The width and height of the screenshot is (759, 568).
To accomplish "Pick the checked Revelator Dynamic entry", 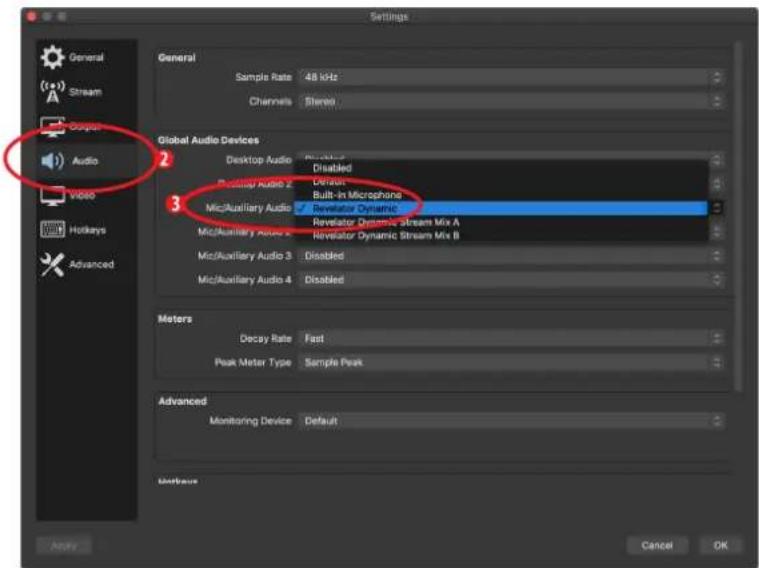I will 501,209.
